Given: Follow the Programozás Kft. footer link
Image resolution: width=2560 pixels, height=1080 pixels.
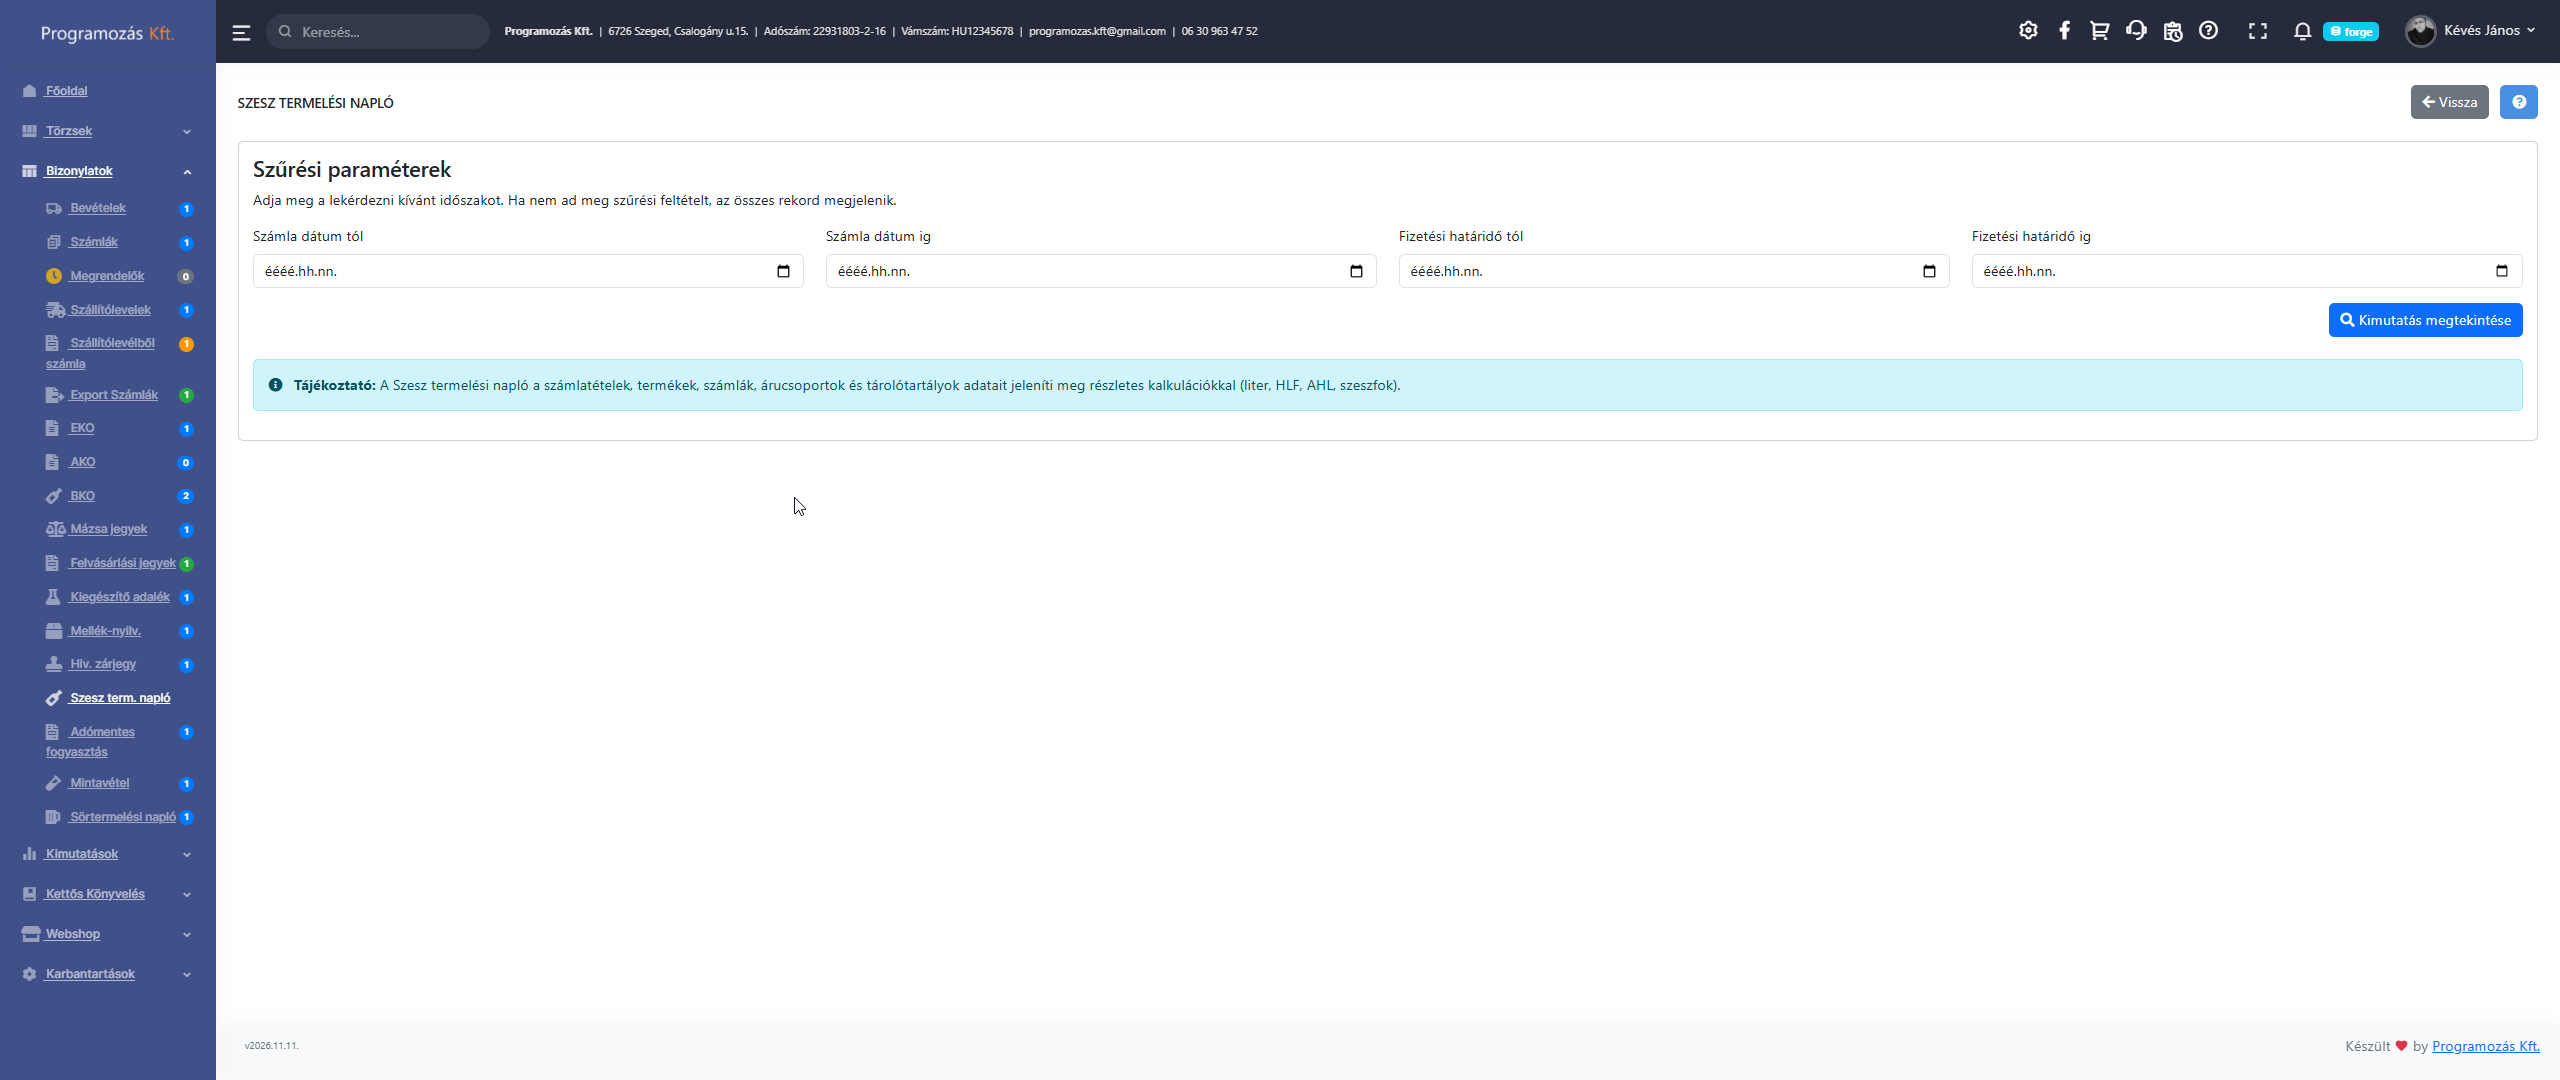Looking at the screenshot, I should tap(2485, 1046).
